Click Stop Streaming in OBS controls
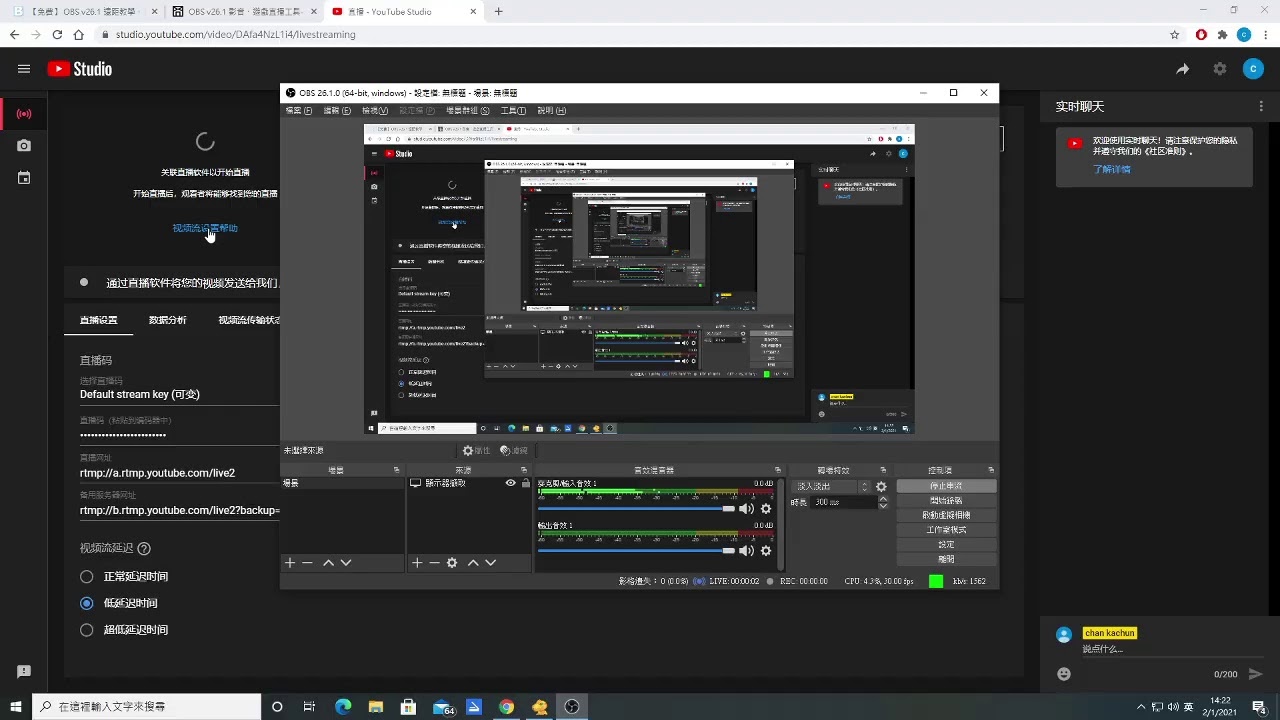 pos(946,486)
